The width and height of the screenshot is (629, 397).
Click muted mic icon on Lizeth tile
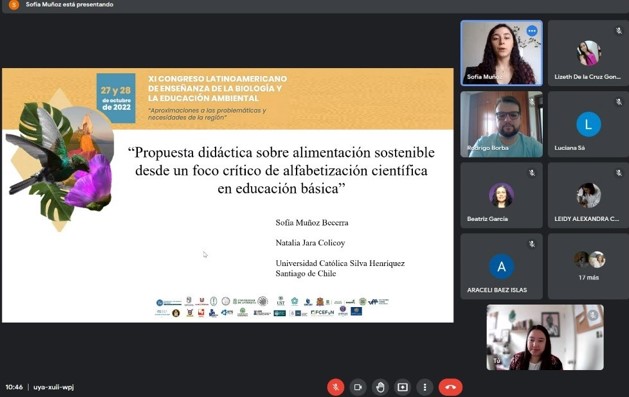619,30
